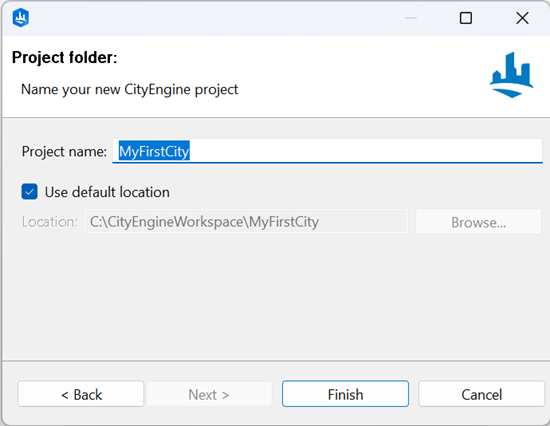Maximize the dialog window
550x426 pixels.
pyautogui.click(x=466, y=18)
